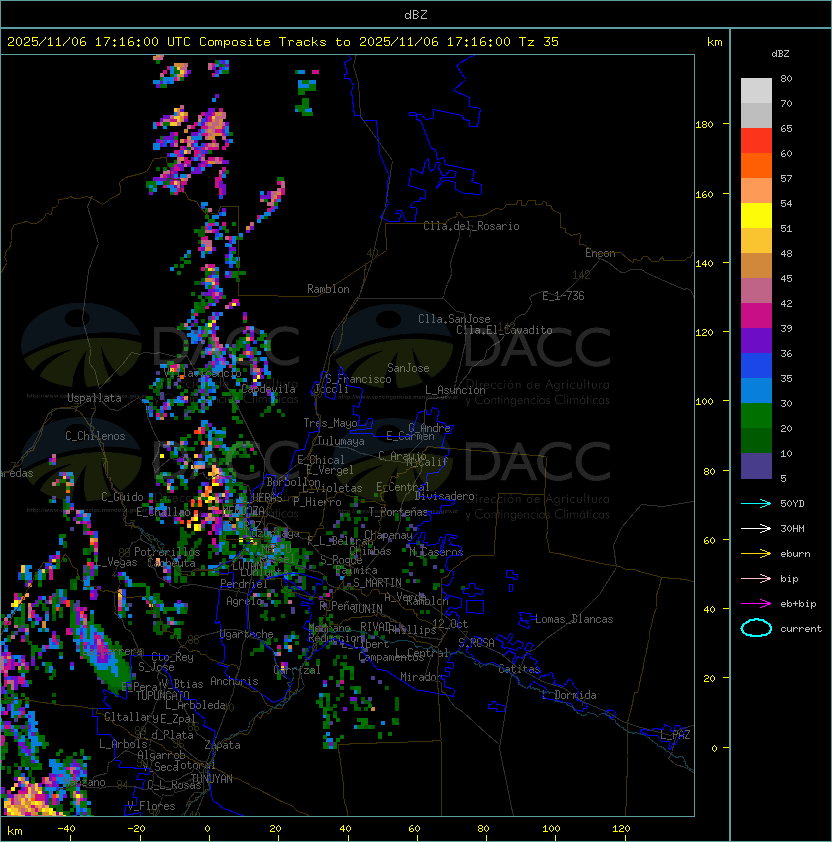Viewport: 832px width, 842px height.
Task: Click the '140' tick on right km axis
Action: pyautogui.click(x=704, y=264)
